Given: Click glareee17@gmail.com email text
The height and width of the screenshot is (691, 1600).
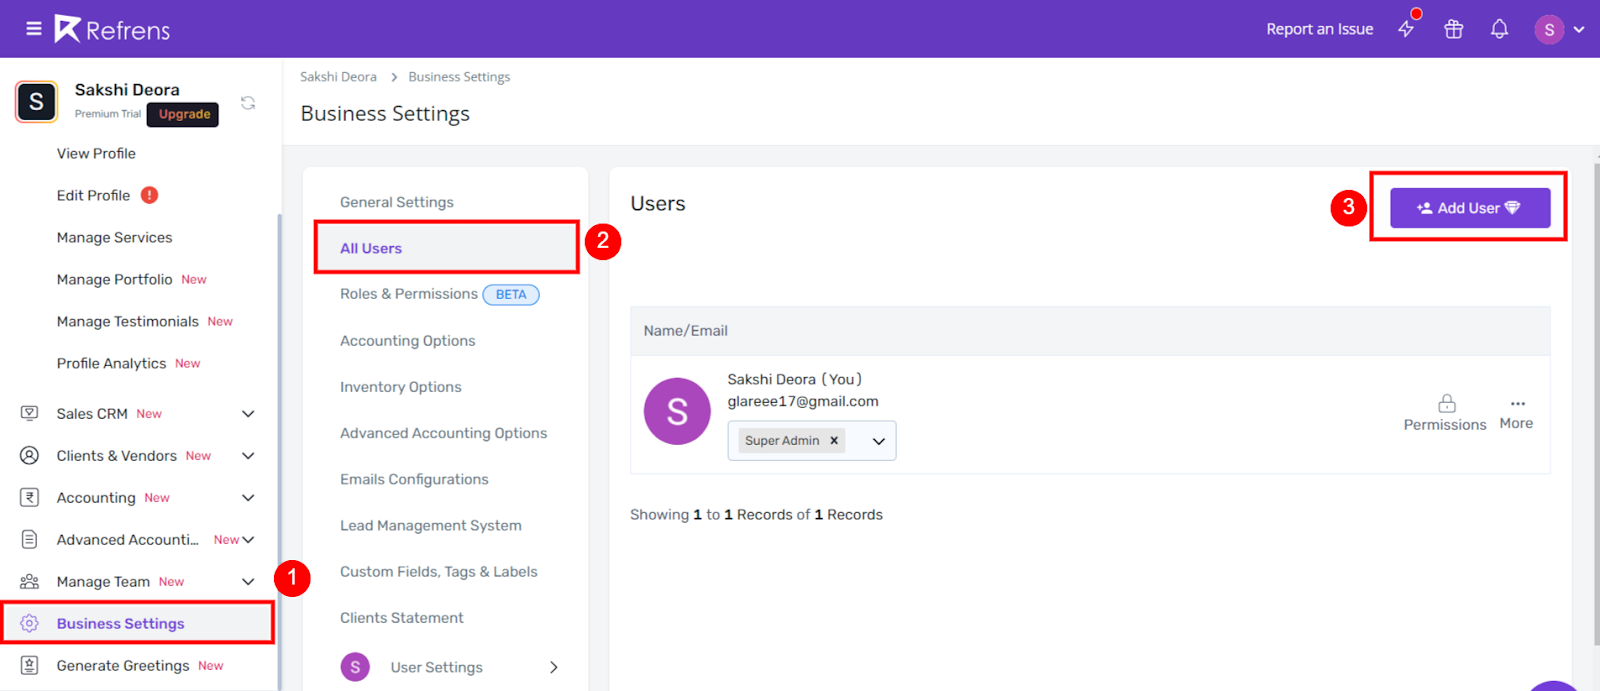Looking at the screenshot, I should pos(803,401).
